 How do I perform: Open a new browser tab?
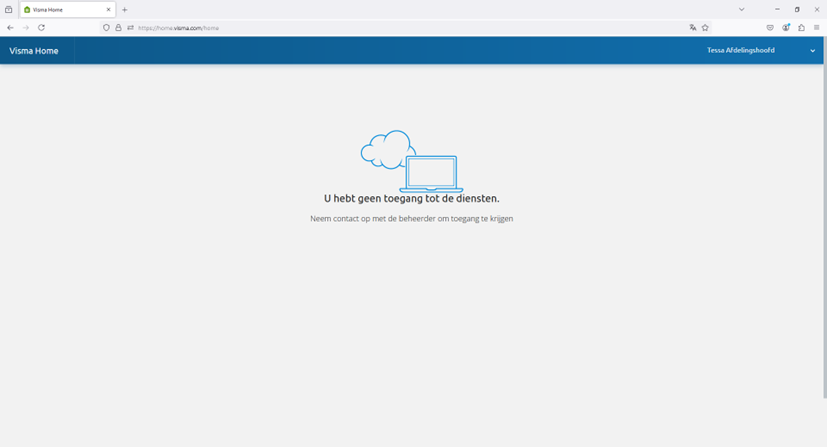tap(124, 9)
